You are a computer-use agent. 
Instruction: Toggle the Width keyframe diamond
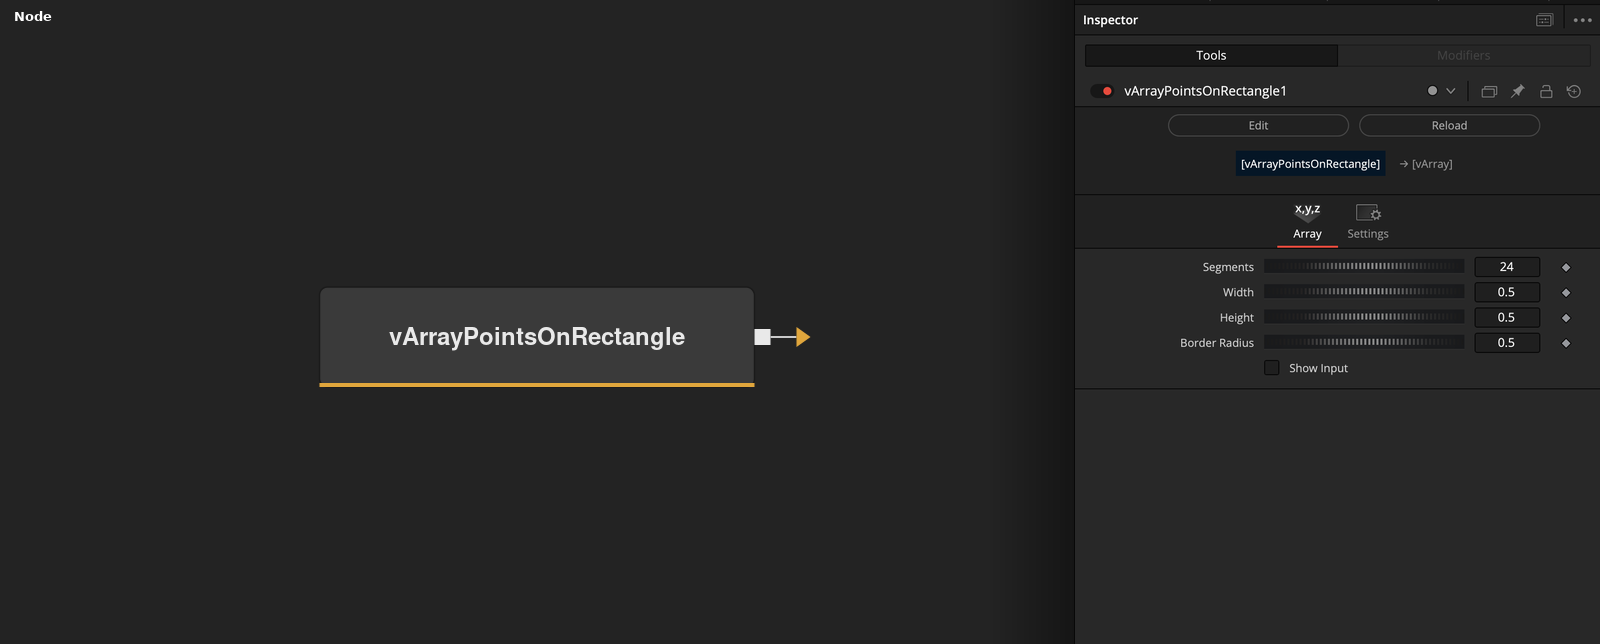(x=1566, y=292)
